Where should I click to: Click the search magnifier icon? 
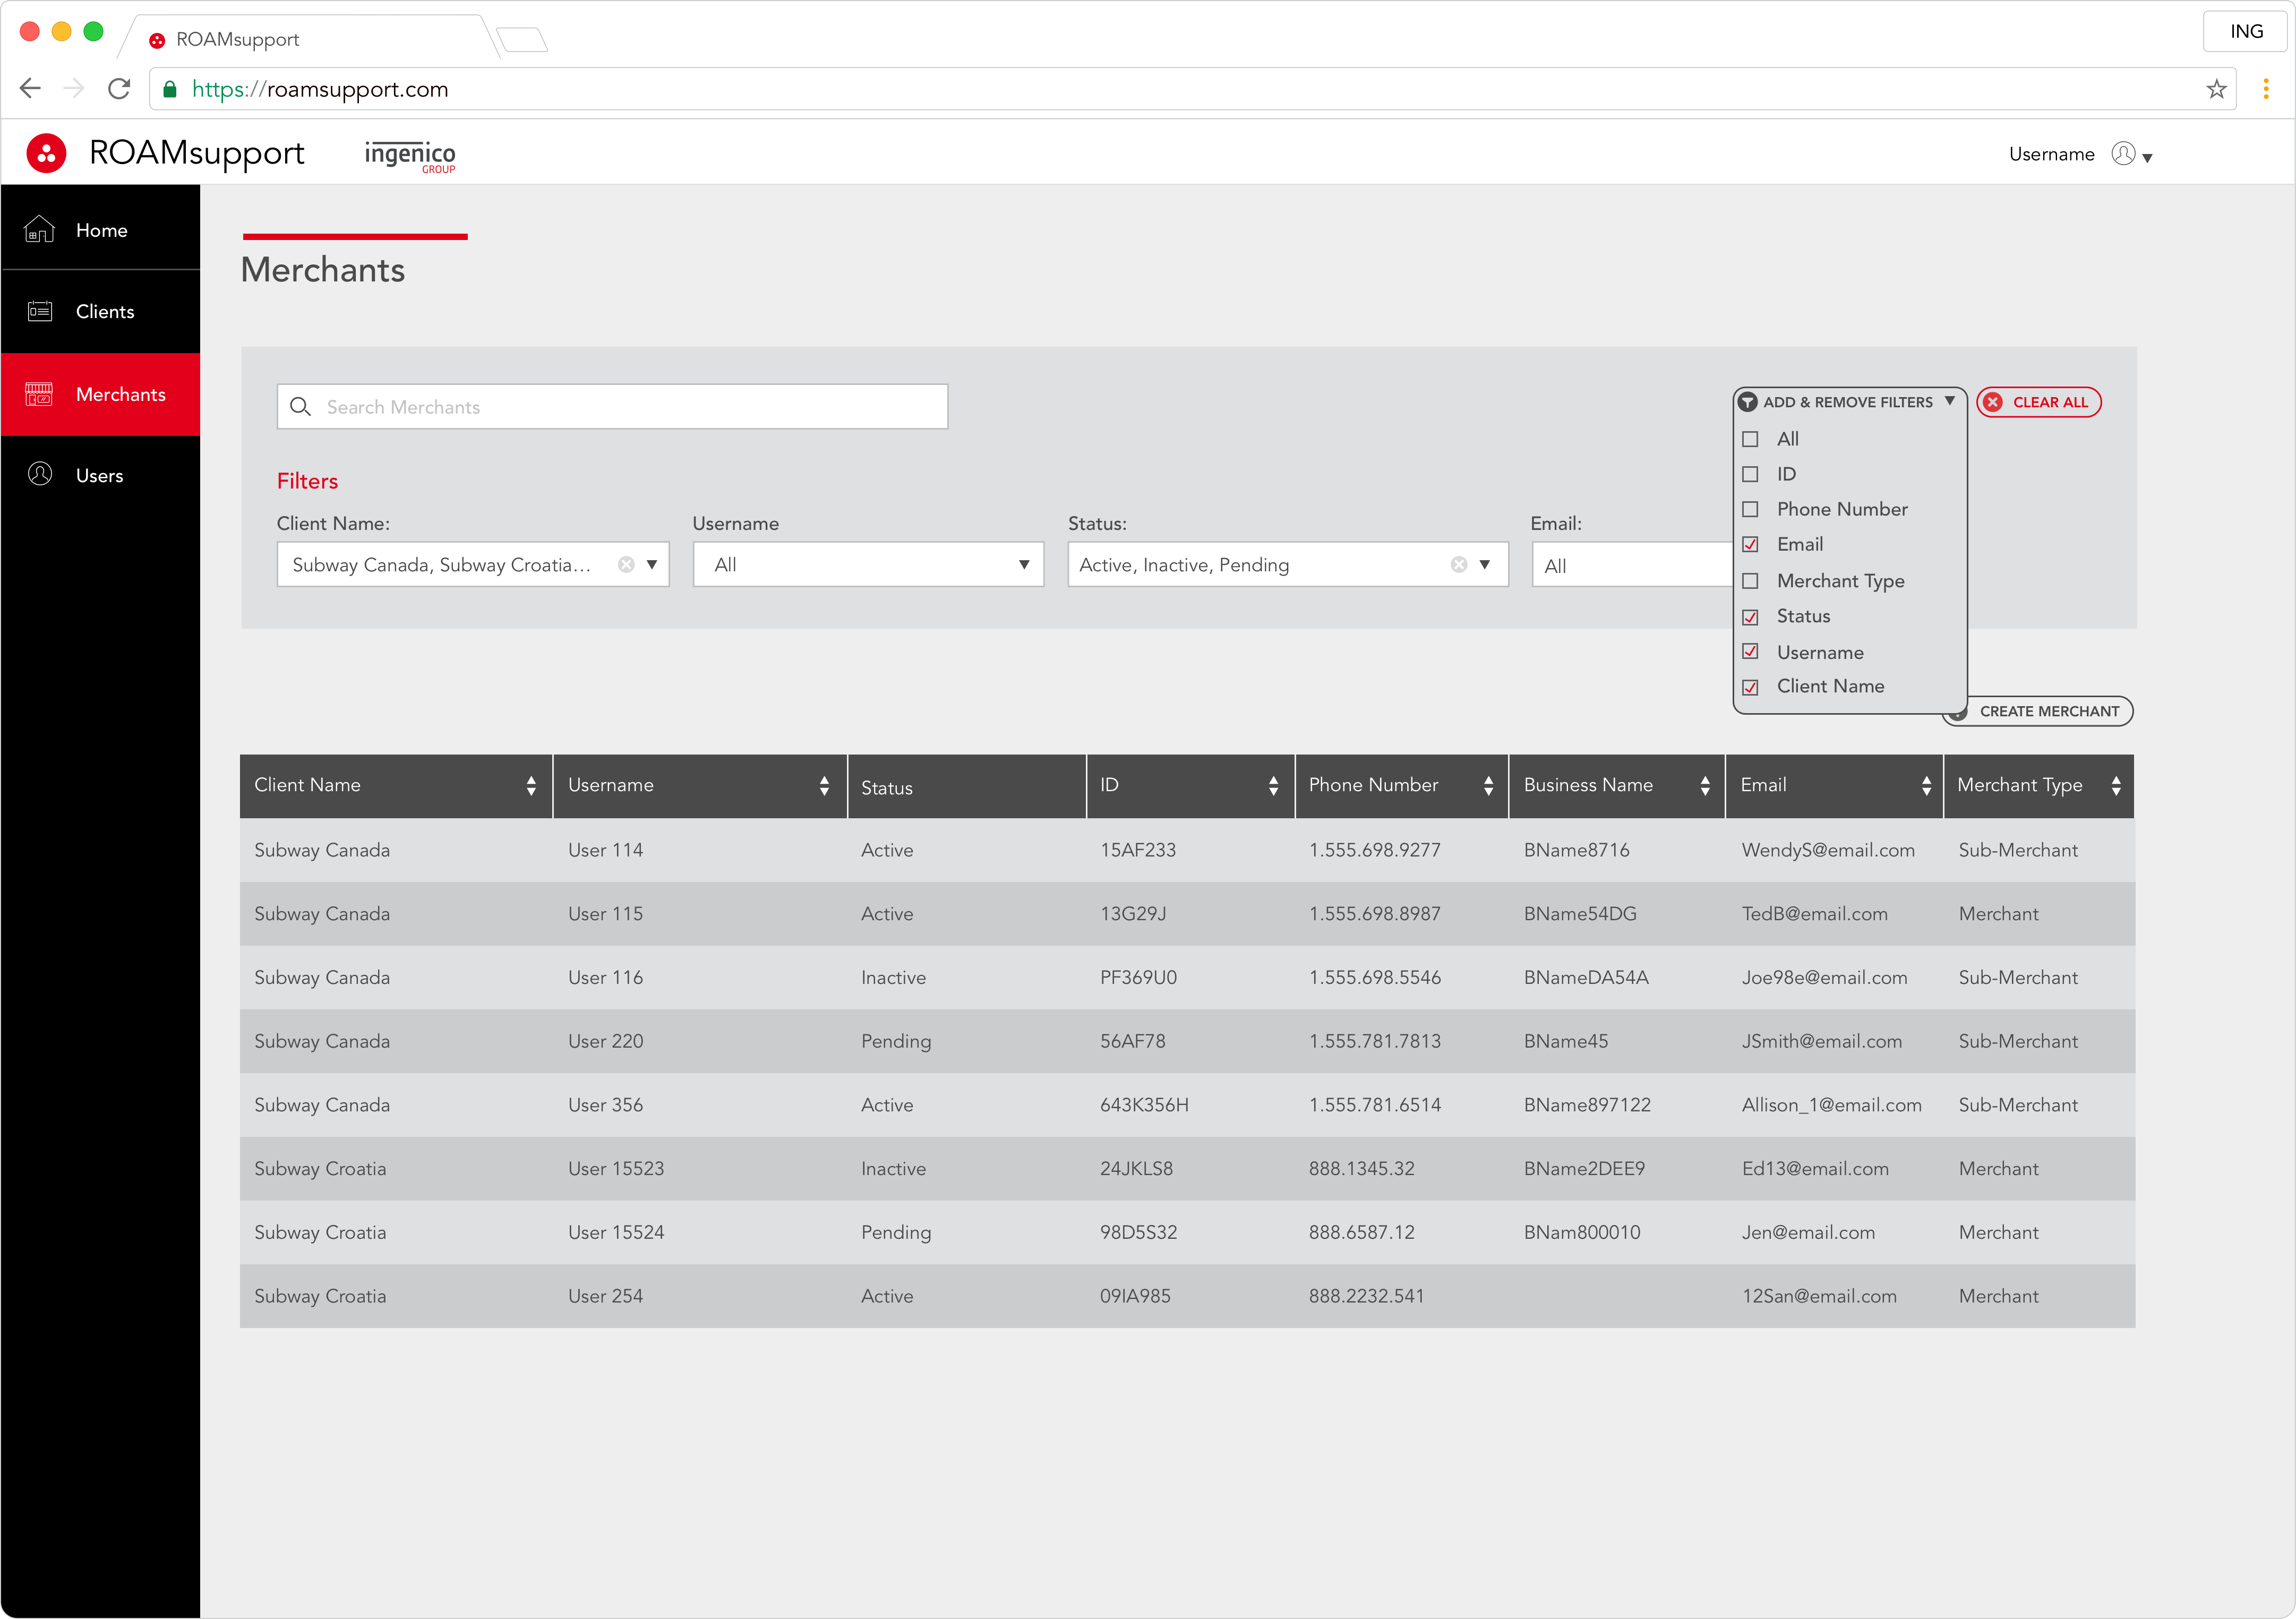(300, 407)
